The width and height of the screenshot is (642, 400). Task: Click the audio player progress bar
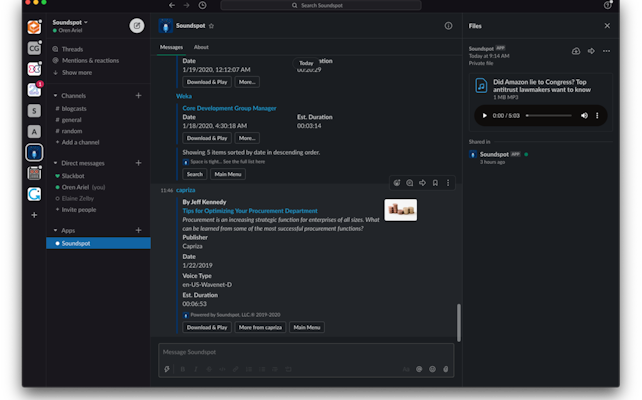pos(548,116)
